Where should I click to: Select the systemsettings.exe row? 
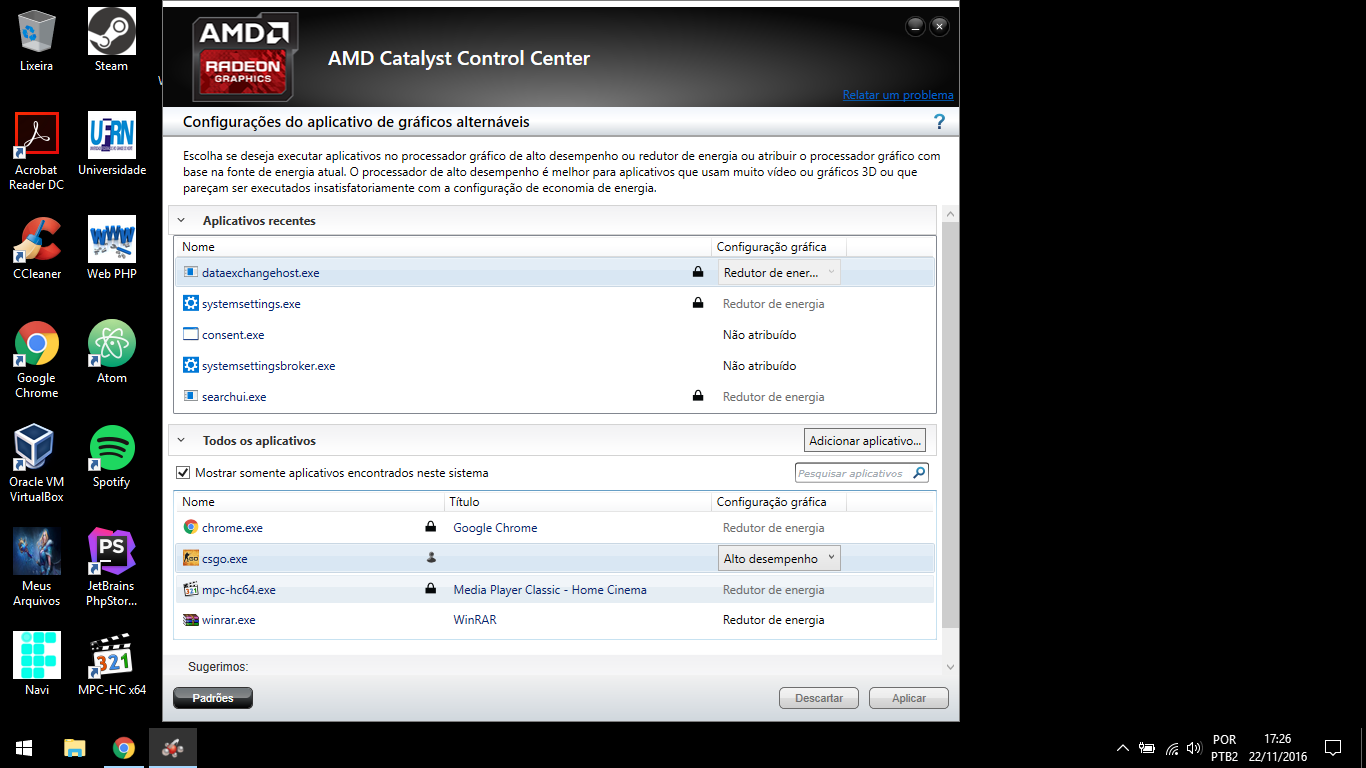pyautogui.click(x=555, y=303)
